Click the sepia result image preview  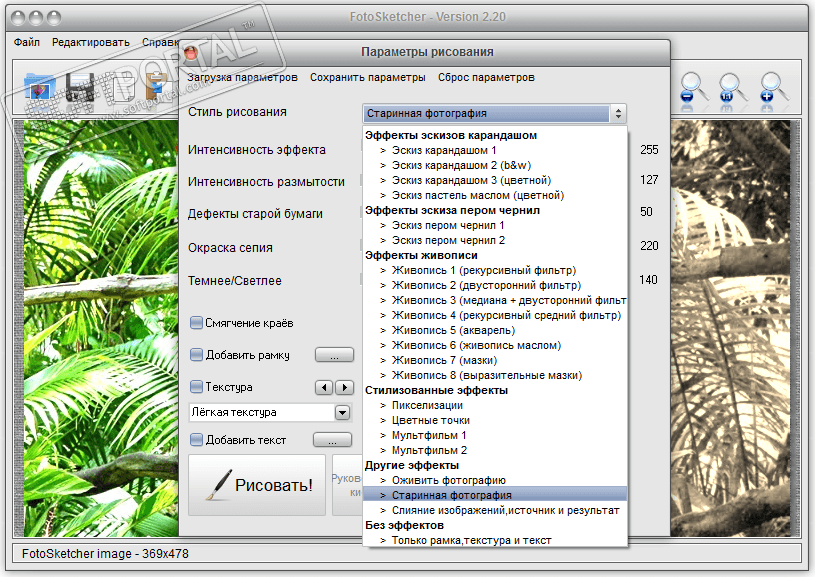click(730, 329)
